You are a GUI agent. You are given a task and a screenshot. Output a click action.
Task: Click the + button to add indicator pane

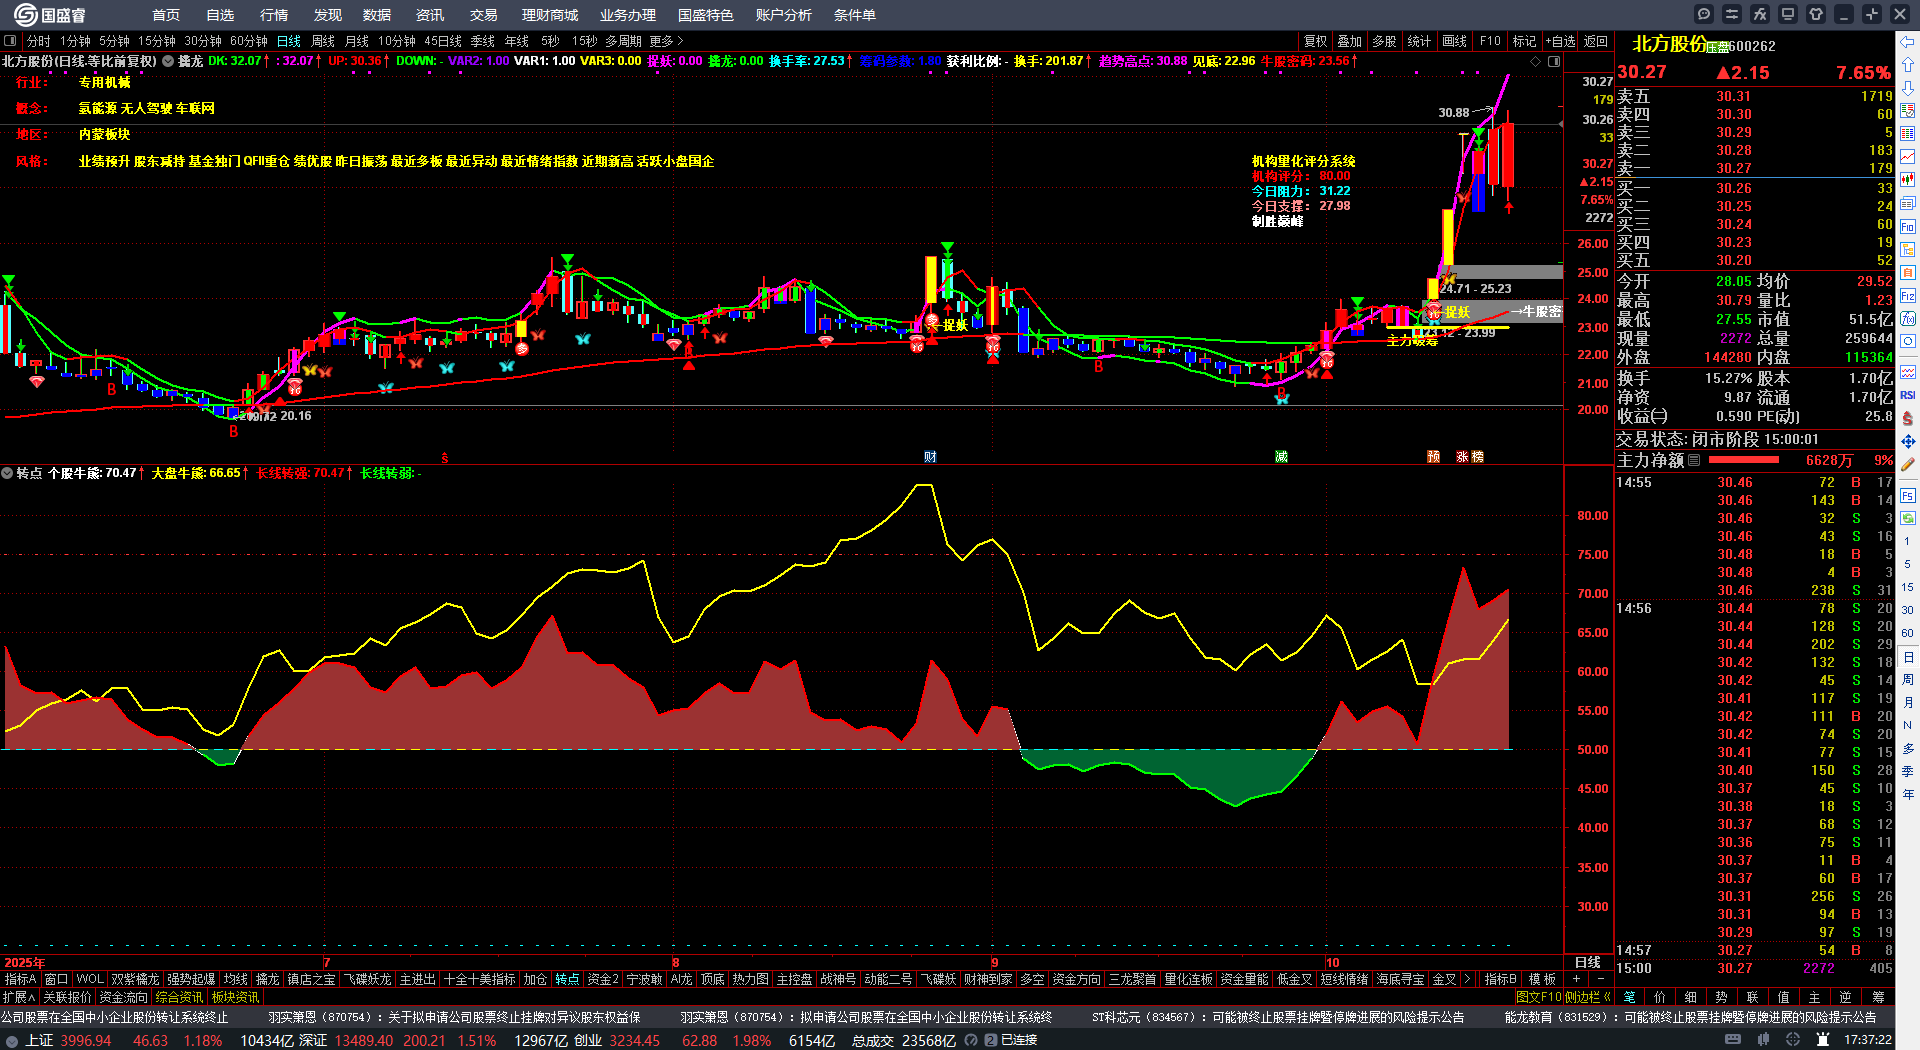tap(1577, 979)
